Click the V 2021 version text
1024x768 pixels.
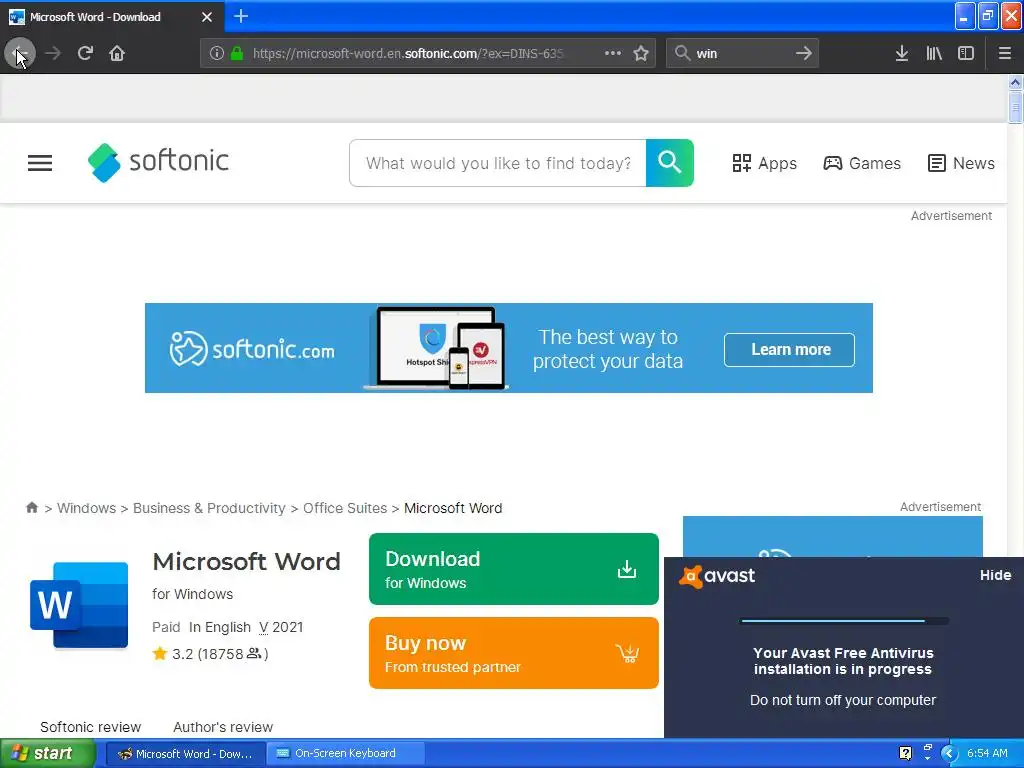click(281, 627)
